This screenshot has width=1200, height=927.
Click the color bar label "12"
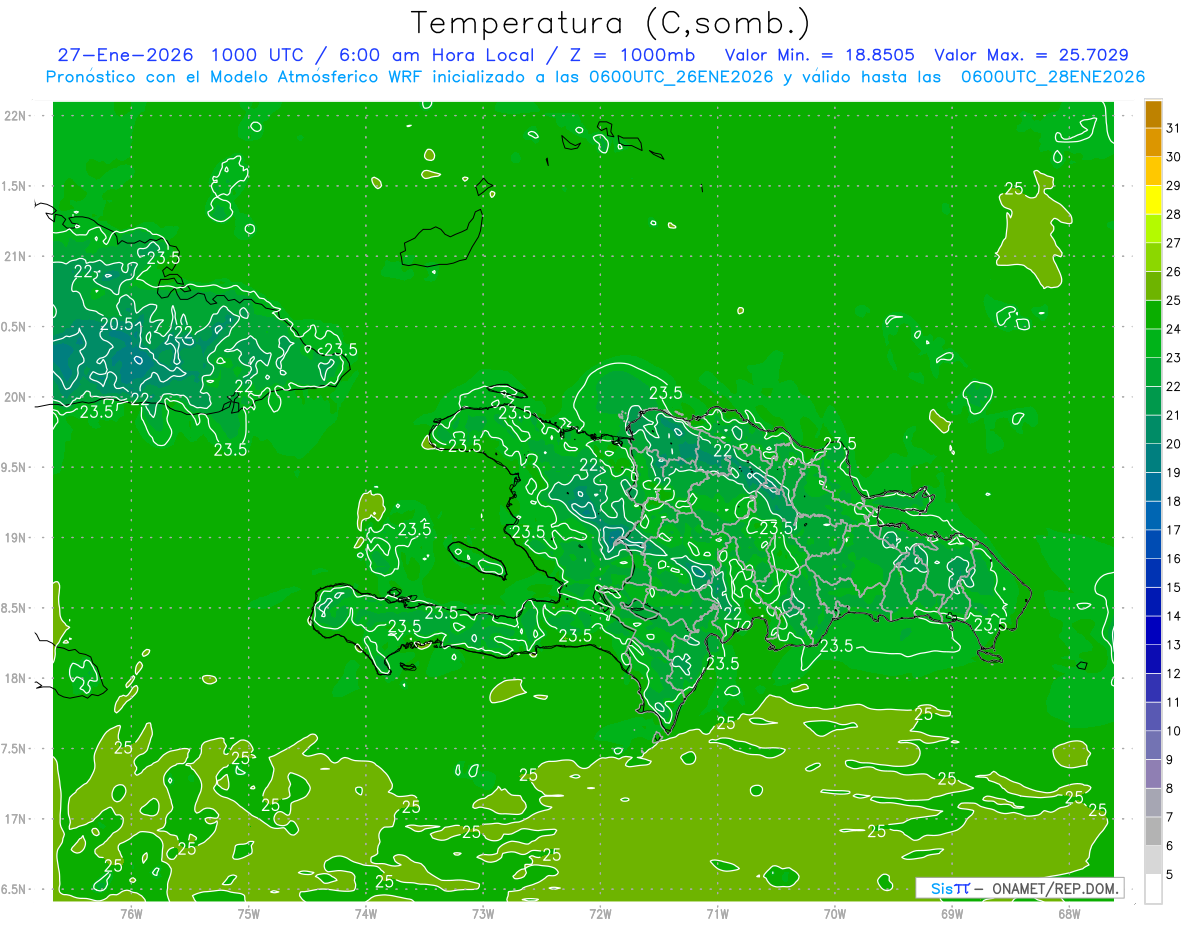(1174, 673)
